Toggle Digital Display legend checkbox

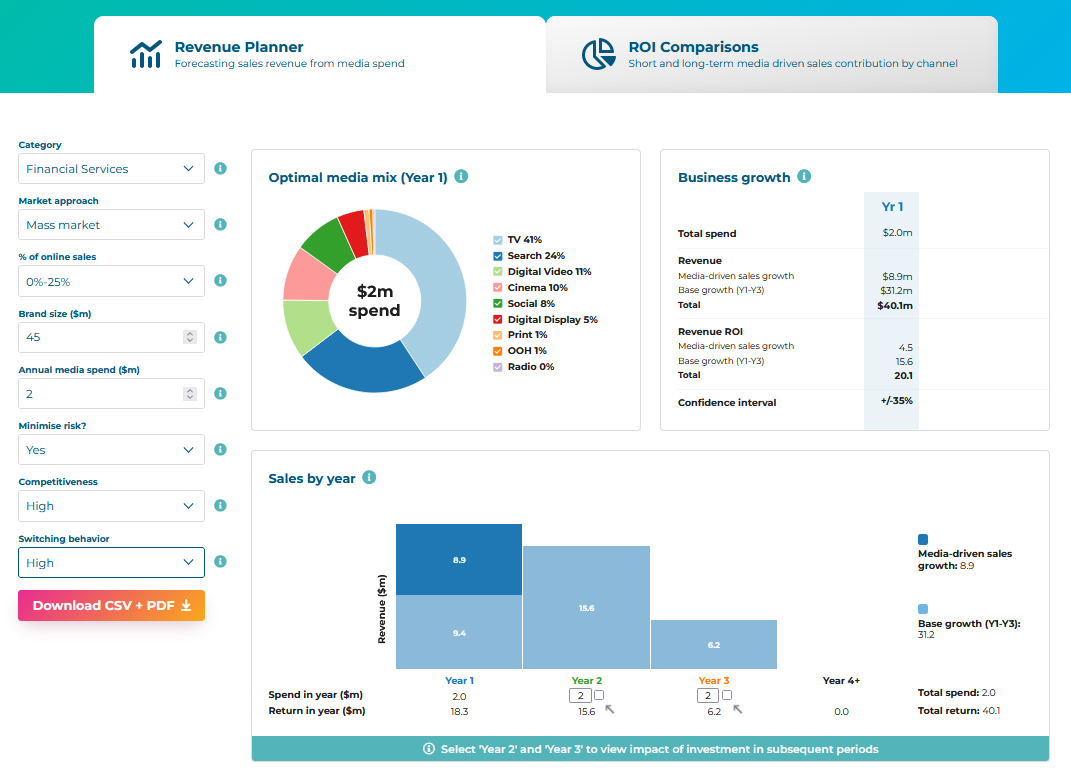(x=498, y=320)
